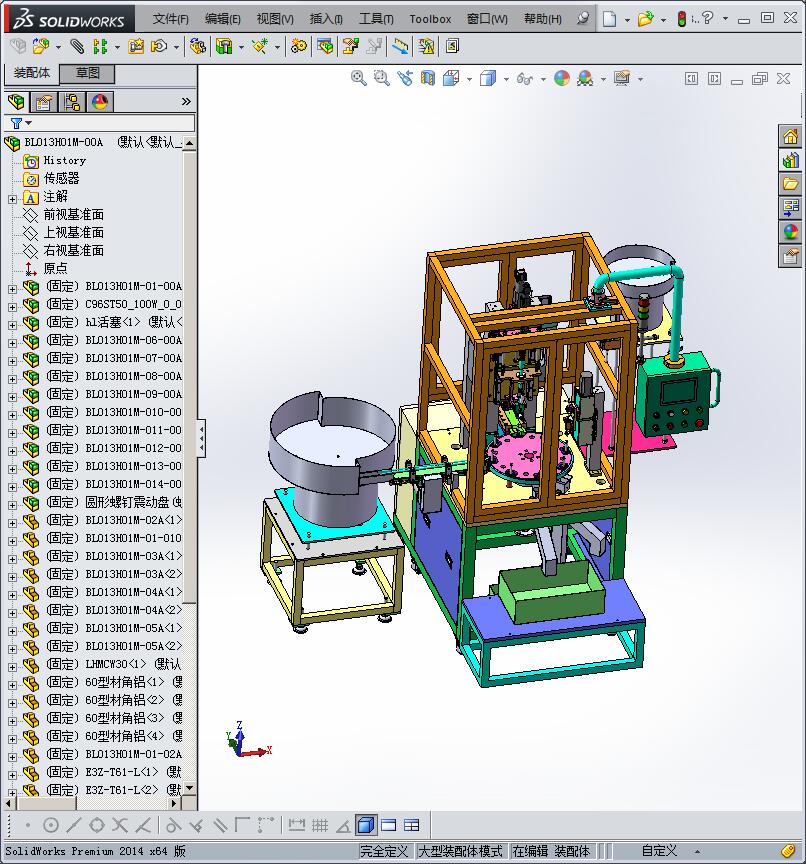Screen dimensions: 806x864
Task: Click the Apply Scene icon
Action: click(585, 78)
